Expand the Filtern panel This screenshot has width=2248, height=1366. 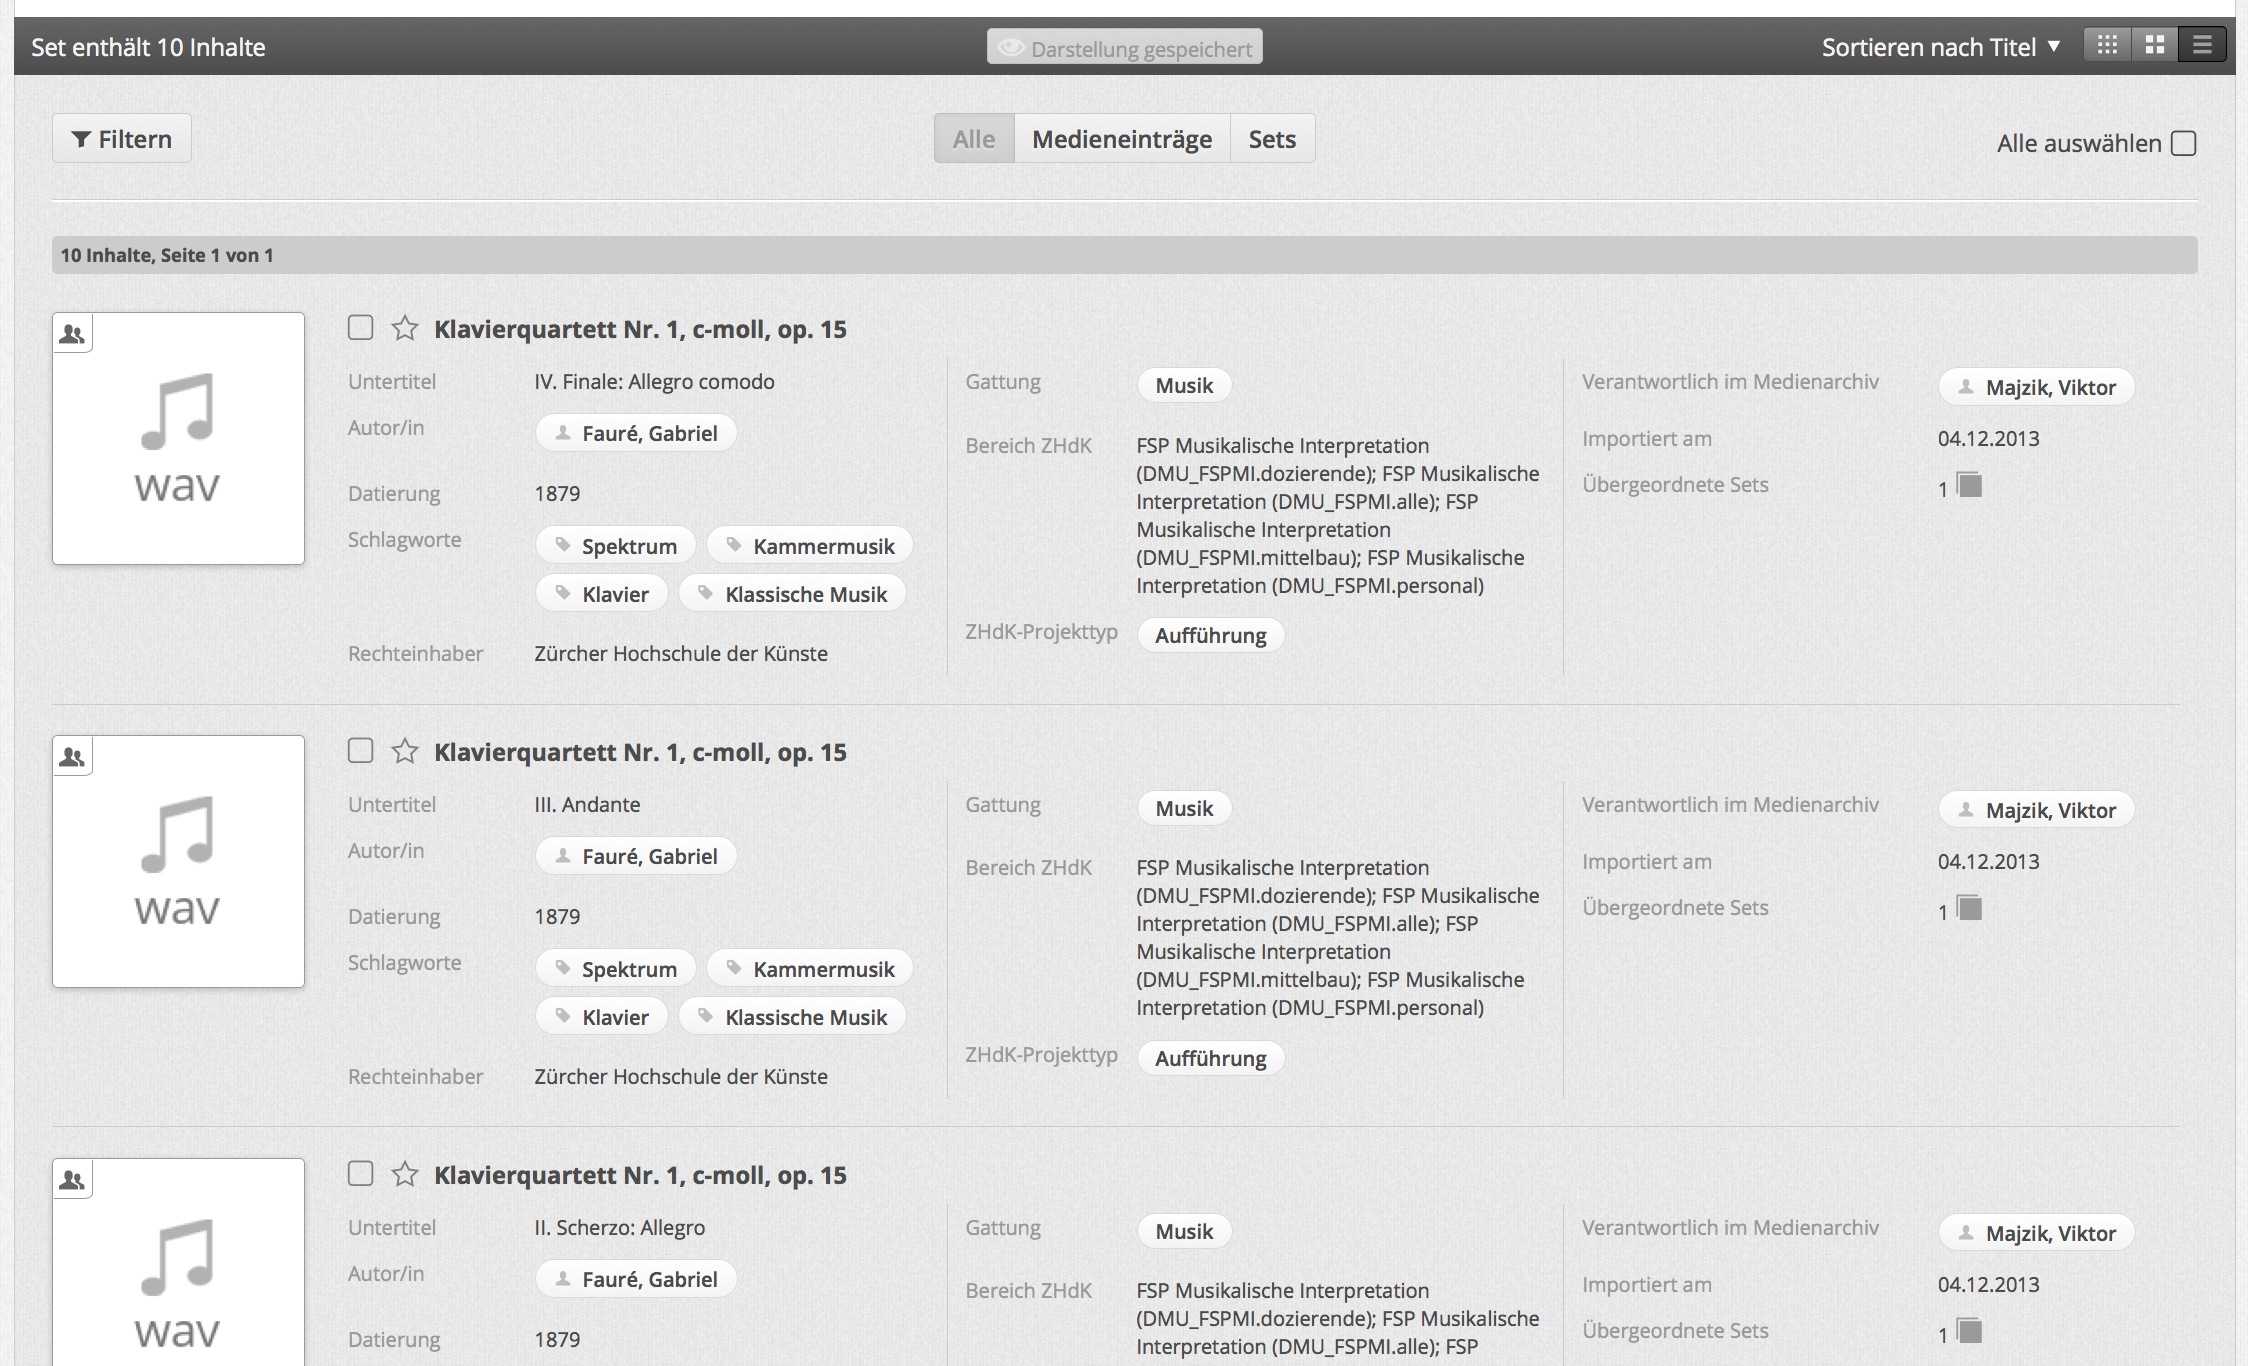122,139
